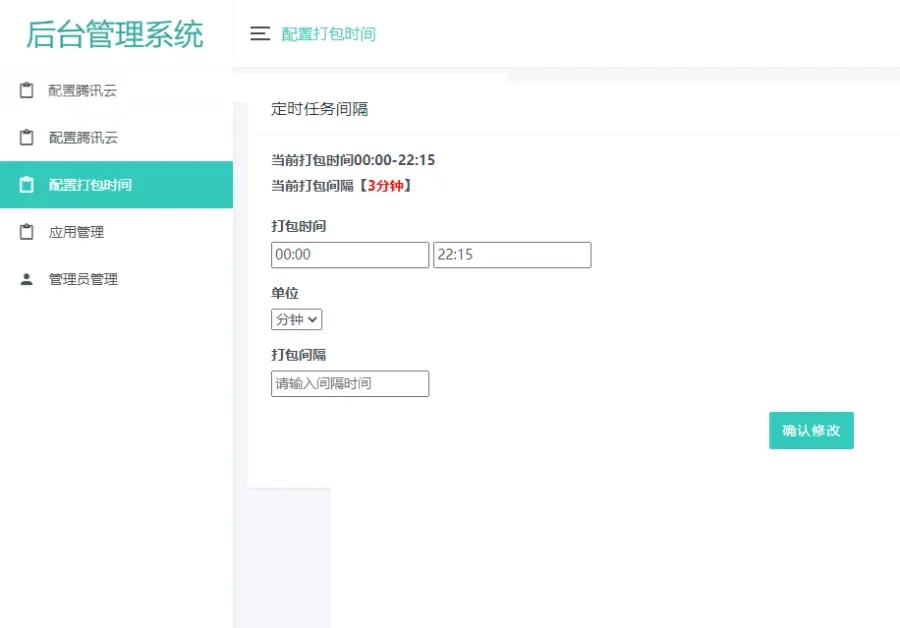Click the red 3分钟 interval text

tap(386, 186)
